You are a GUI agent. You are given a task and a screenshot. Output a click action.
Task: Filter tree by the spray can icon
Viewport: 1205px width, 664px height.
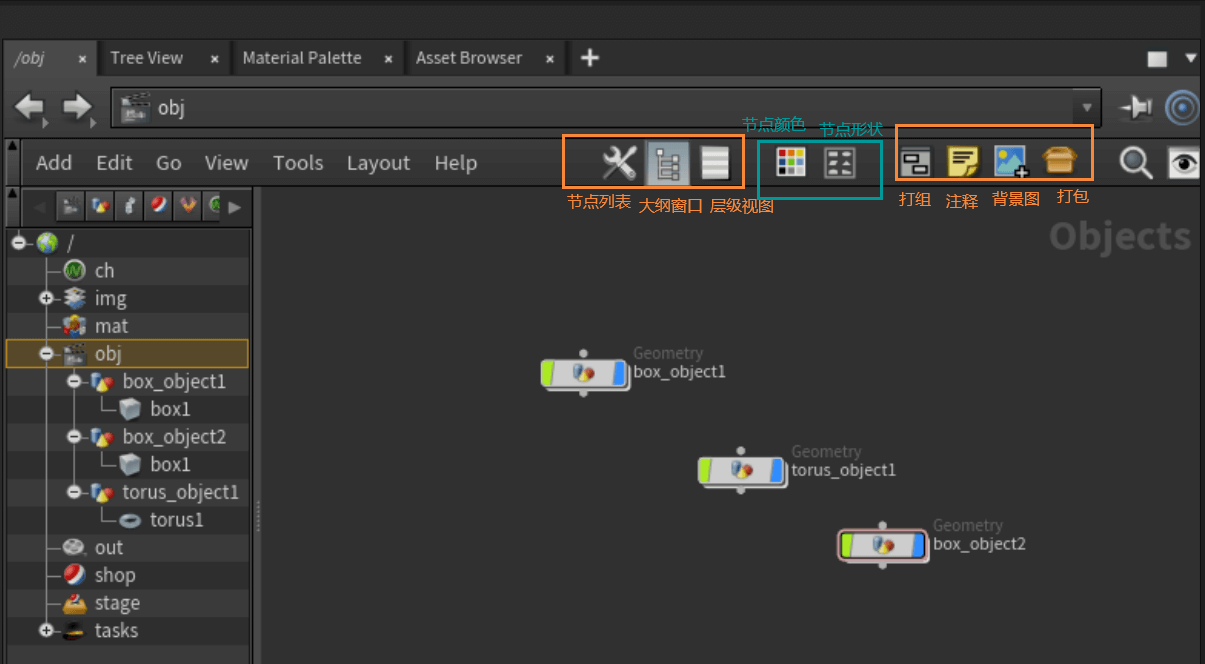130,207
